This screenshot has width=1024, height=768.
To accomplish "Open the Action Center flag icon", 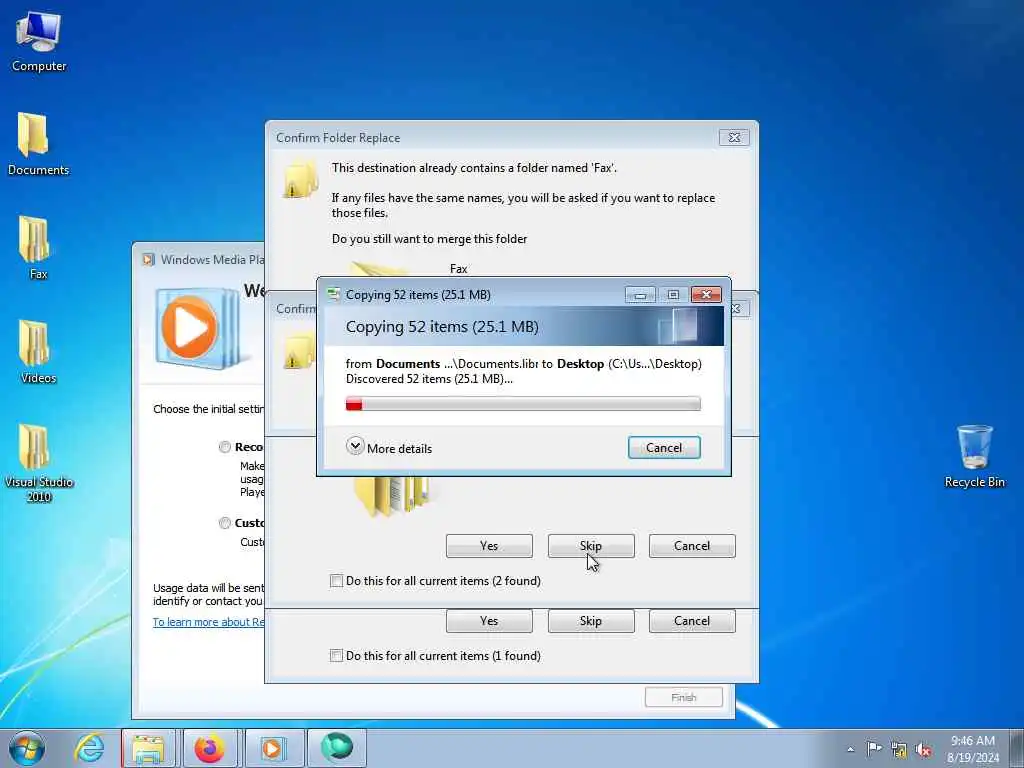I will (874, 749).
